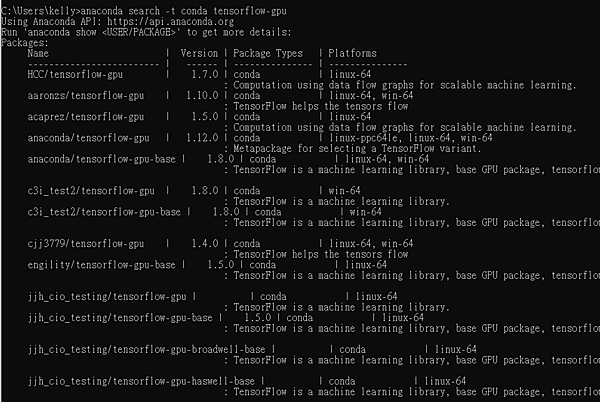This screenshot has width=600, height=402.
Task: Click the https://api.anaconda.org URL text
Action: pyautogui.click(x=171, y=21)
